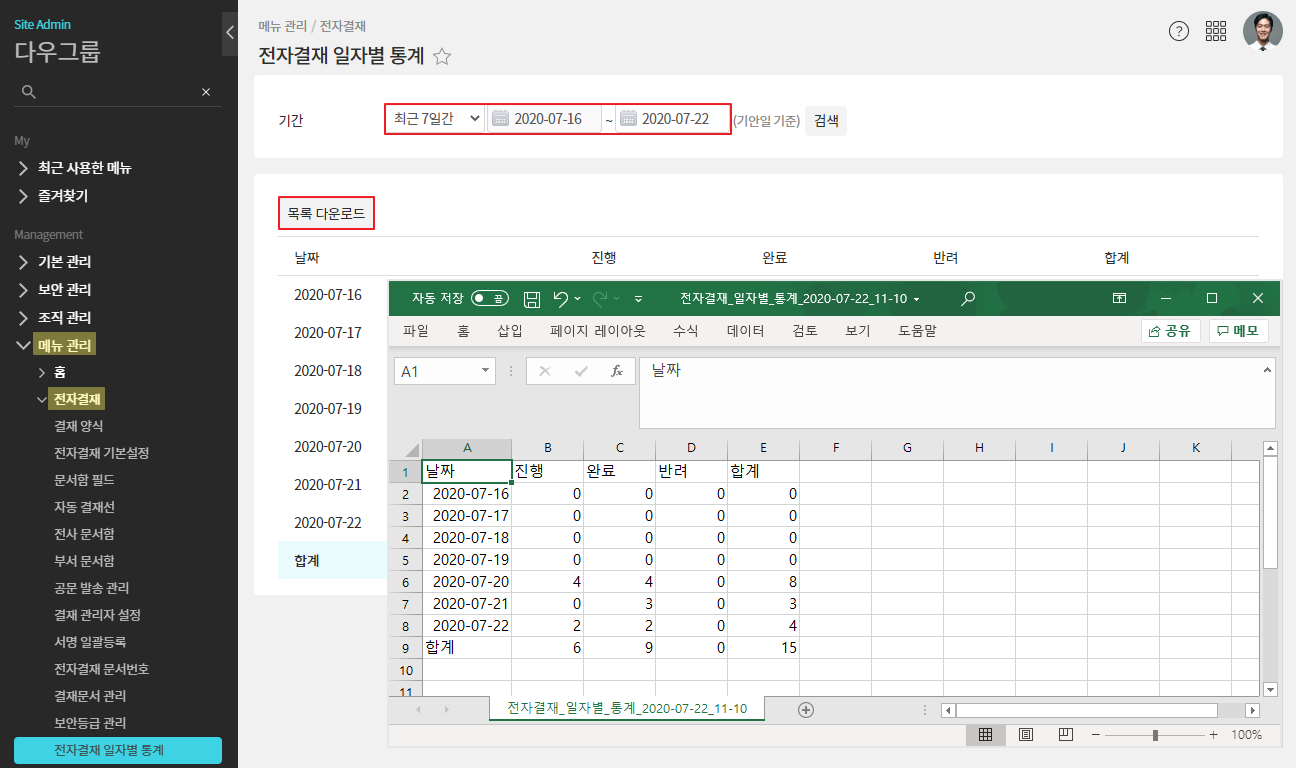This screenshot has height=768, width=1296.
Task: Click the 목록 다운로드 button
Action: point(326,213)
